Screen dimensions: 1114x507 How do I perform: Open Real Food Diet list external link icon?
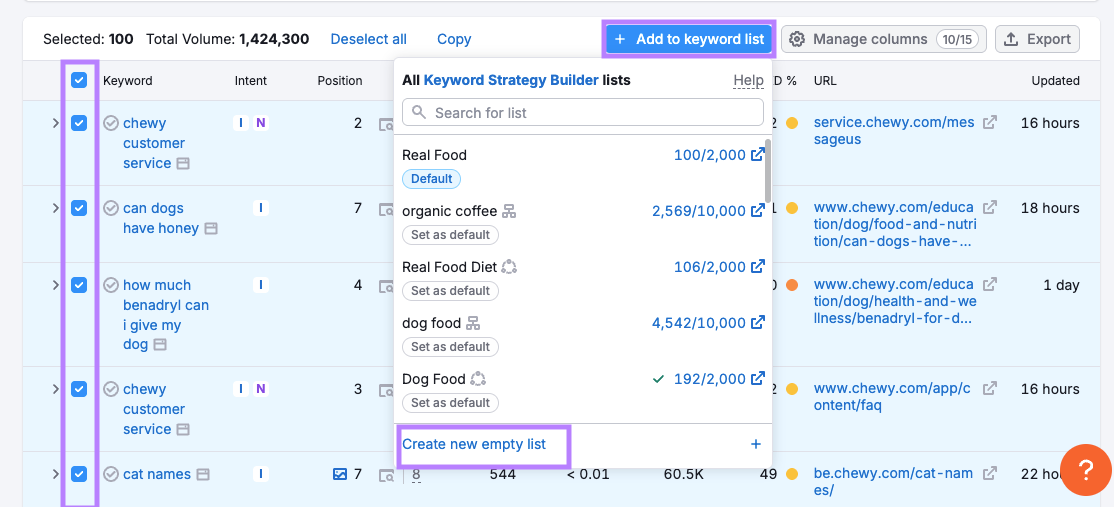pos(758,266)
